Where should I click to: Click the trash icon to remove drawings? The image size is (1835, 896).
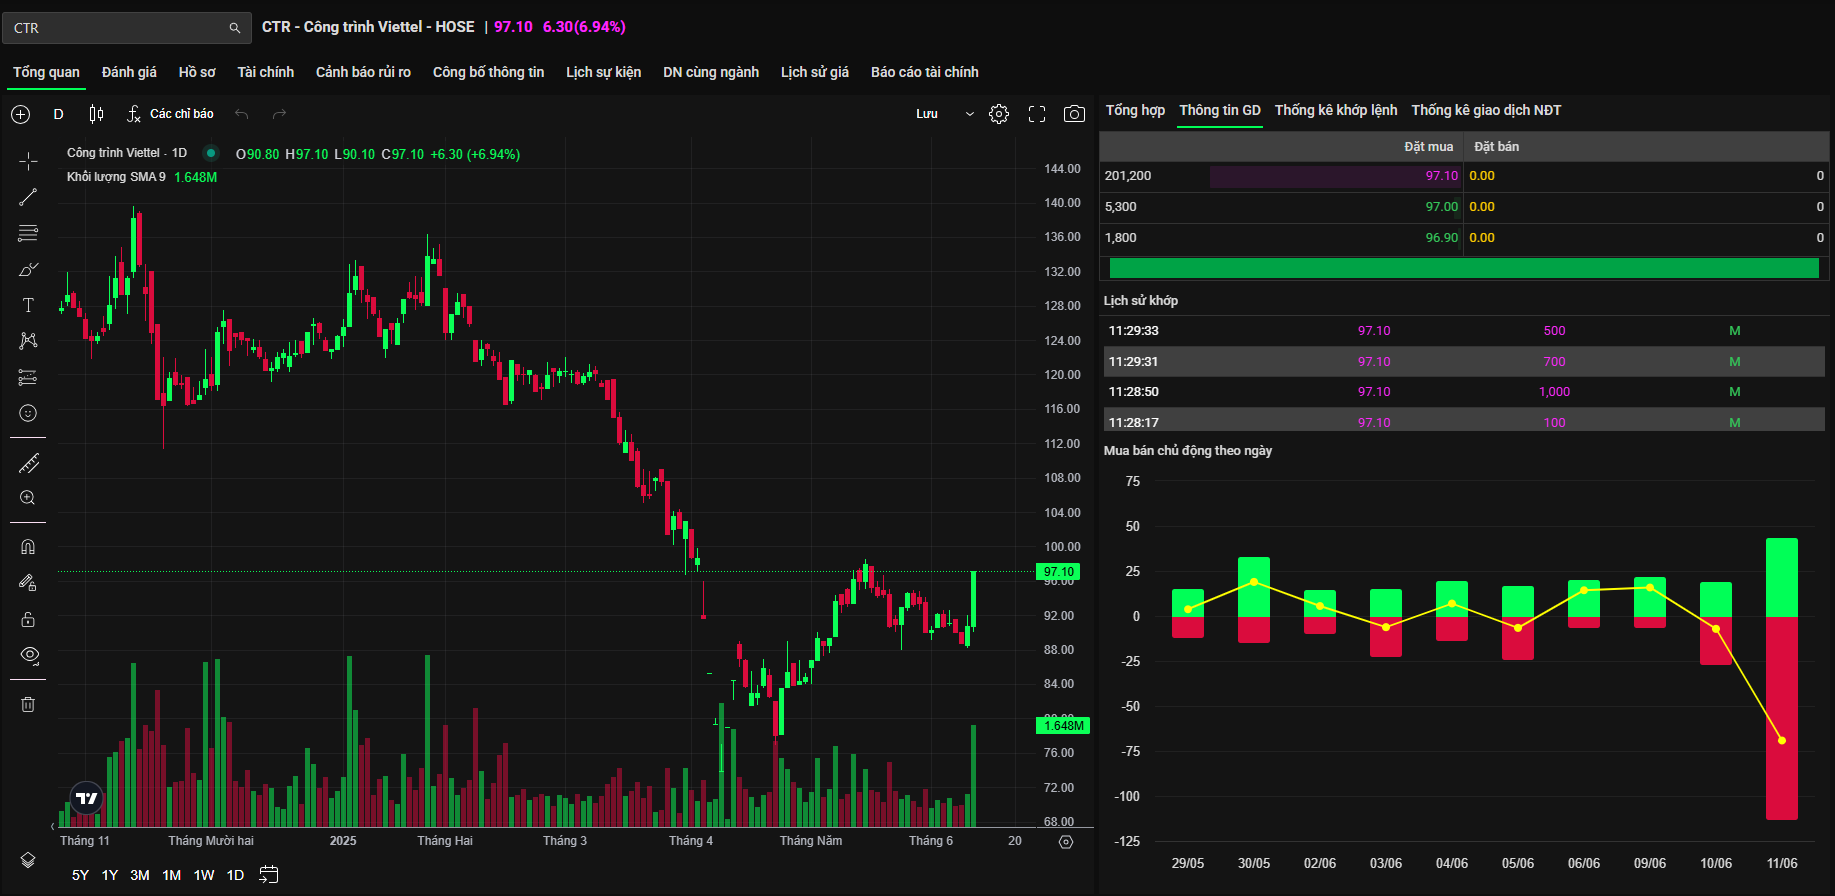[x=28, y=704]
